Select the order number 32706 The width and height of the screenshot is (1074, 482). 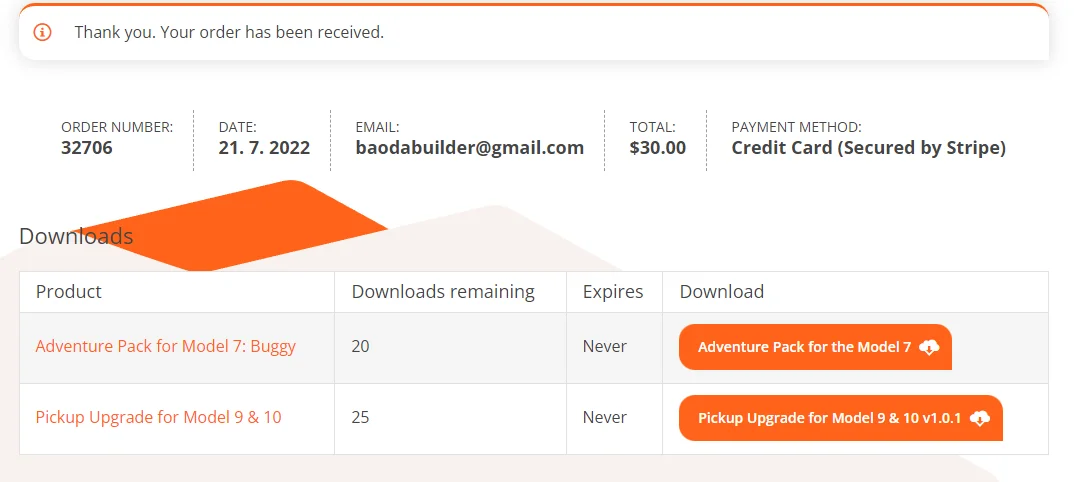(87, 148)
